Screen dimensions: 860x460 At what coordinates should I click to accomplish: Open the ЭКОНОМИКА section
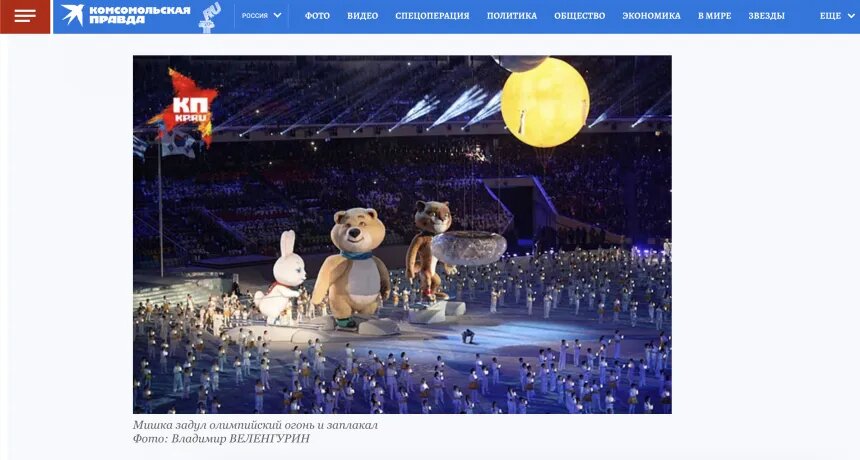pyautogui.click(x=651, y=16)
